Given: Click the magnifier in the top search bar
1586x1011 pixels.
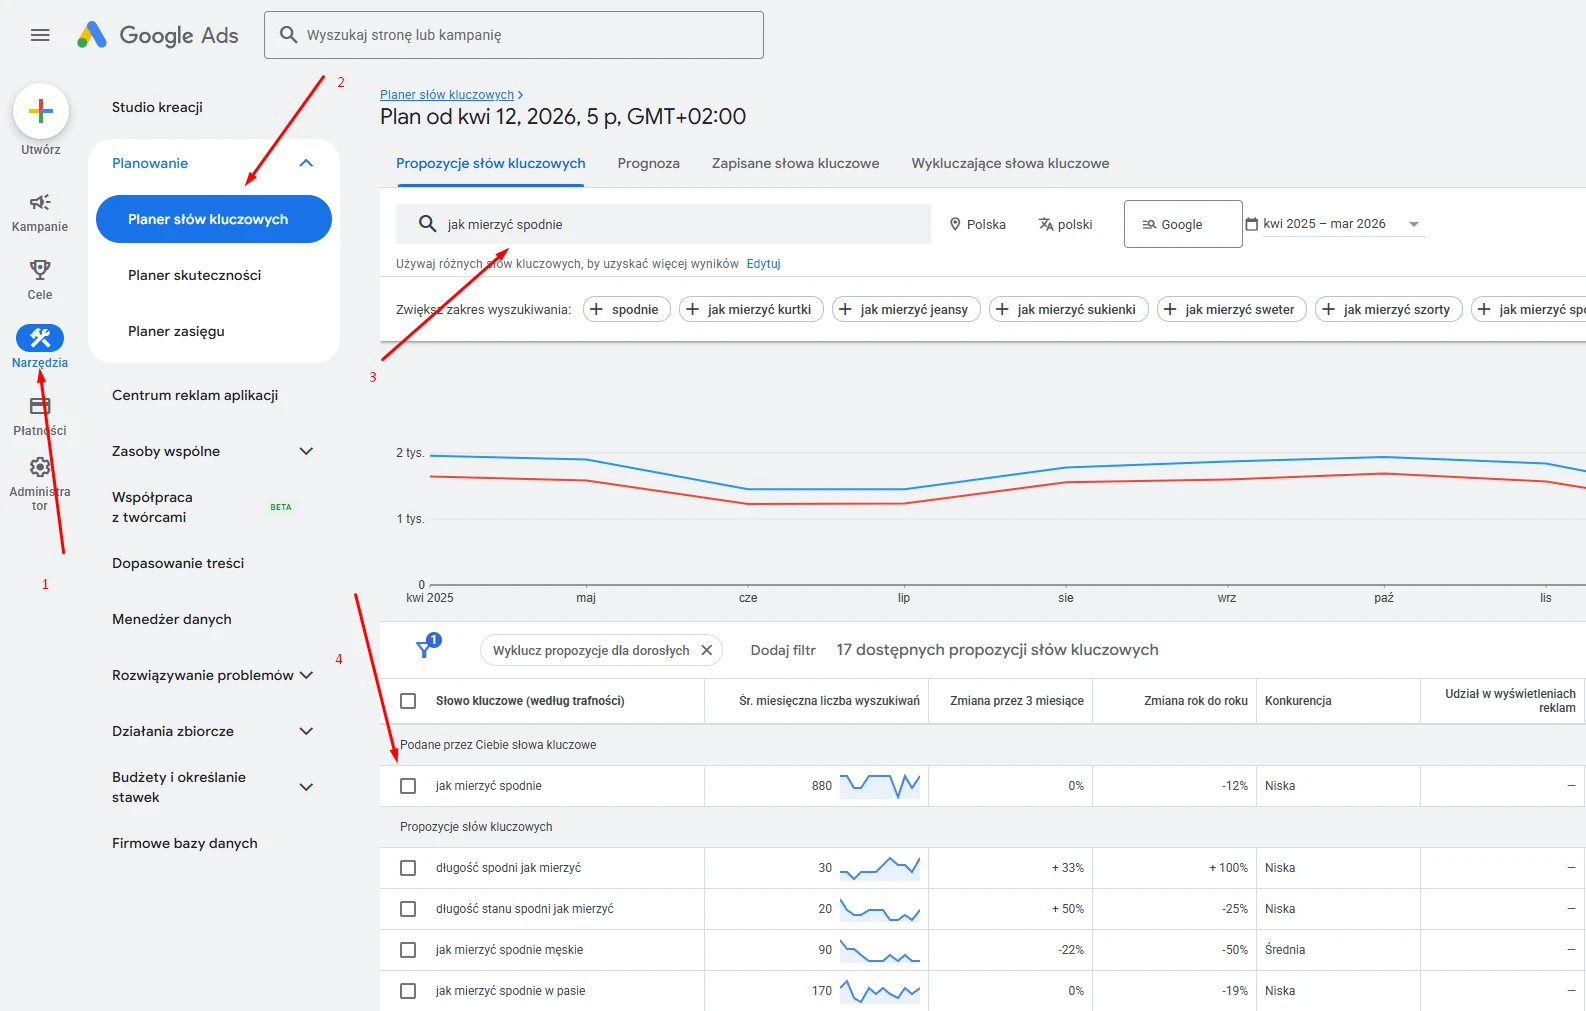Looking at the screenshot, I should (288, 35).
